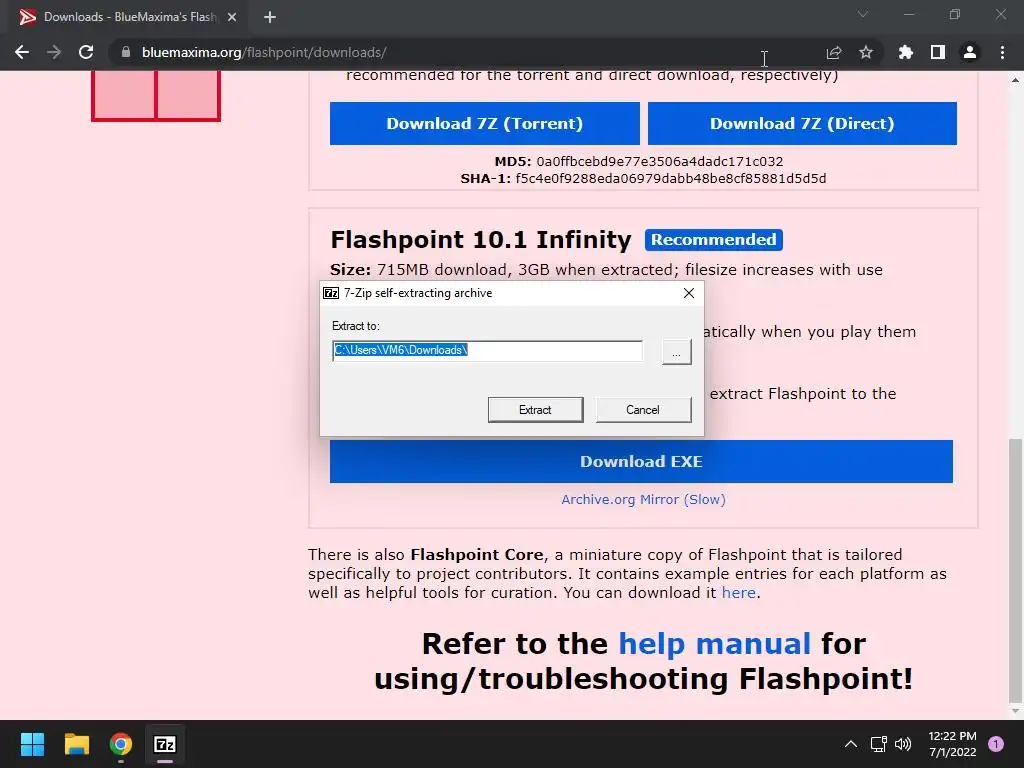Toggle the browser side panel icon
Screen dimensions: 1024x768
937,52
